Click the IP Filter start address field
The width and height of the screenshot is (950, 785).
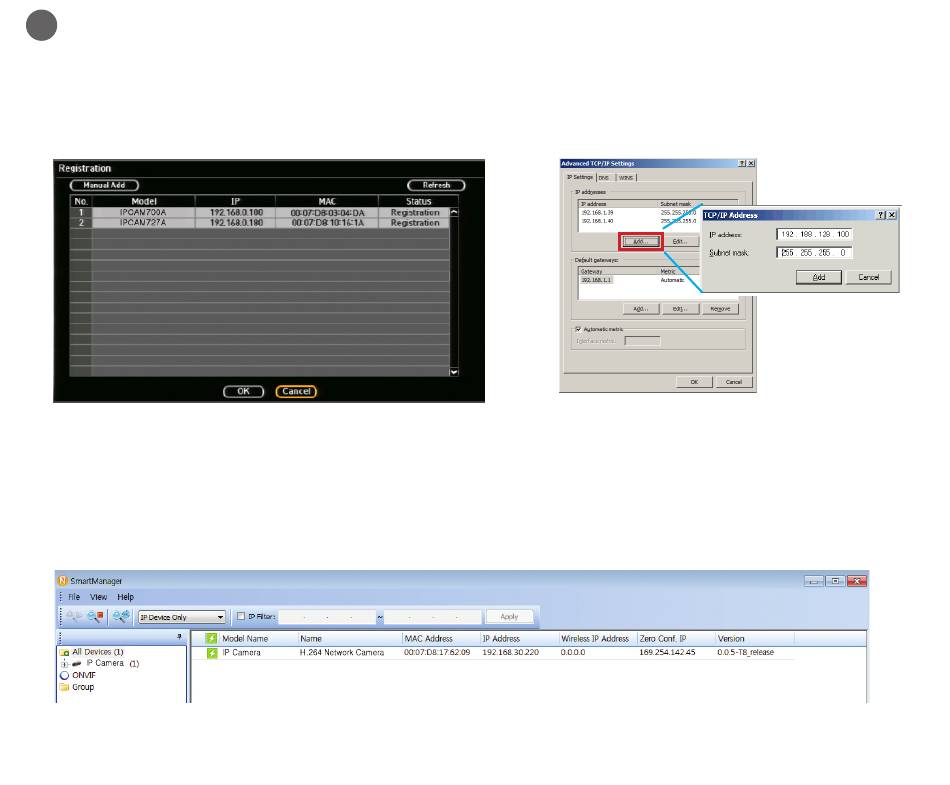click(327, 617)
